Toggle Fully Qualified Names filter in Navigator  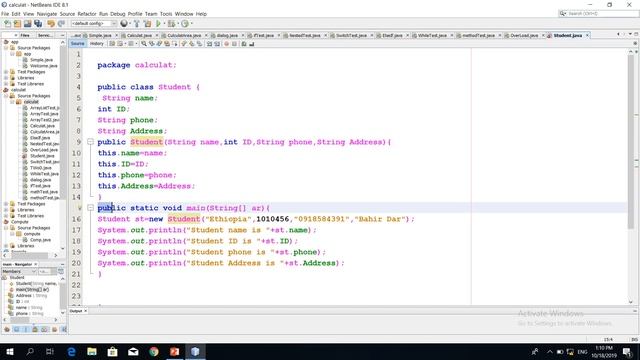pos(54,329)
